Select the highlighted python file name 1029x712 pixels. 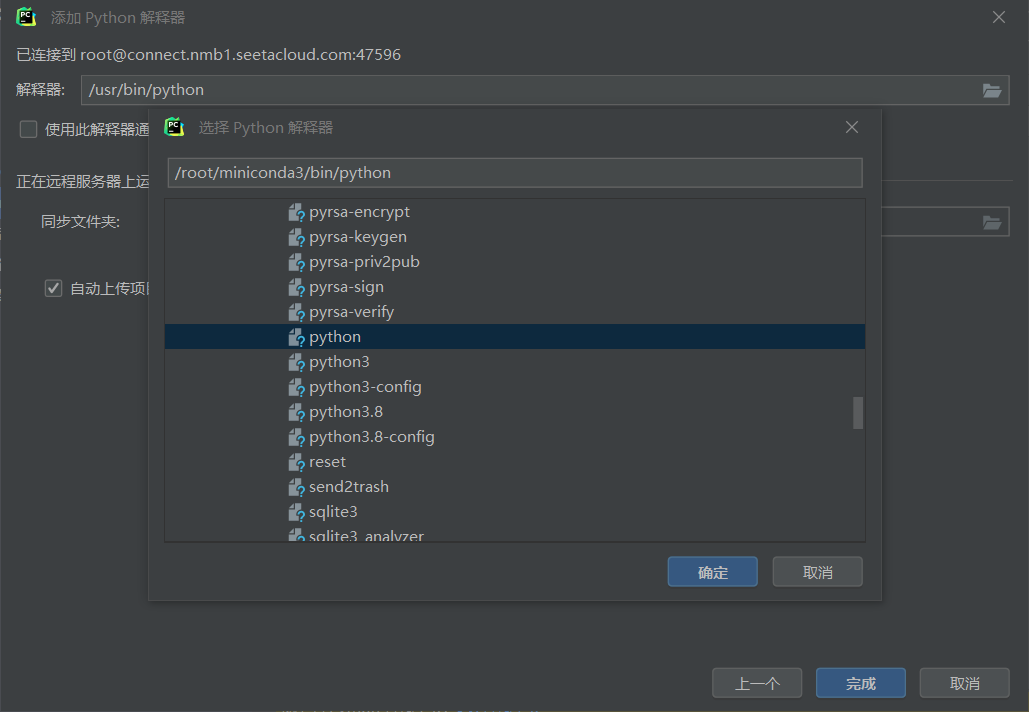[x=335, y=337]
